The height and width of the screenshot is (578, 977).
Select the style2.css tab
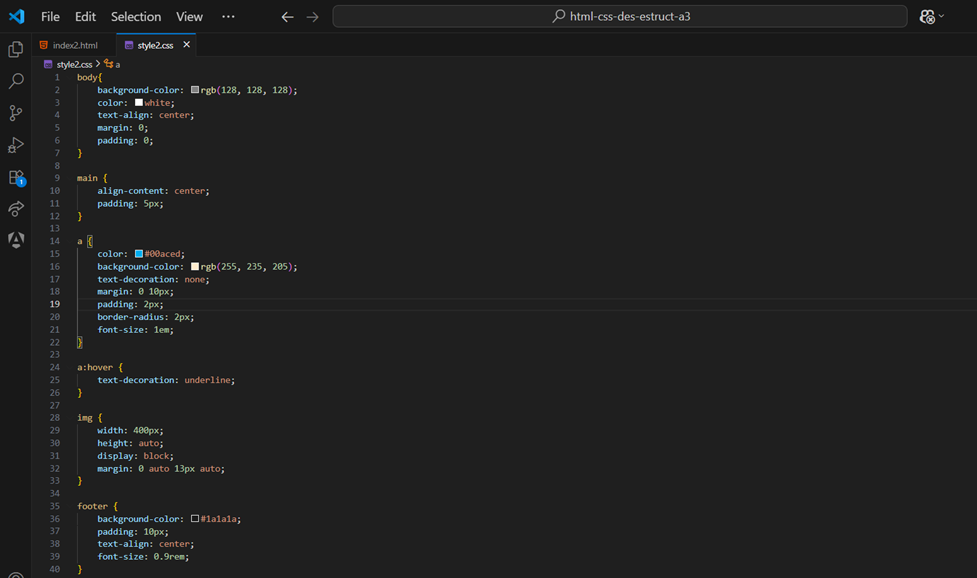pos(155,45)
